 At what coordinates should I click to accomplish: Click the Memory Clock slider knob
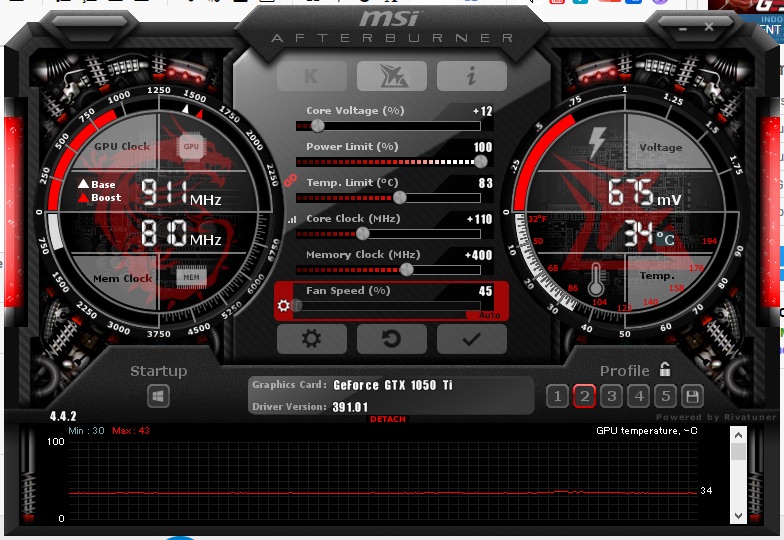tap(406, 269)
